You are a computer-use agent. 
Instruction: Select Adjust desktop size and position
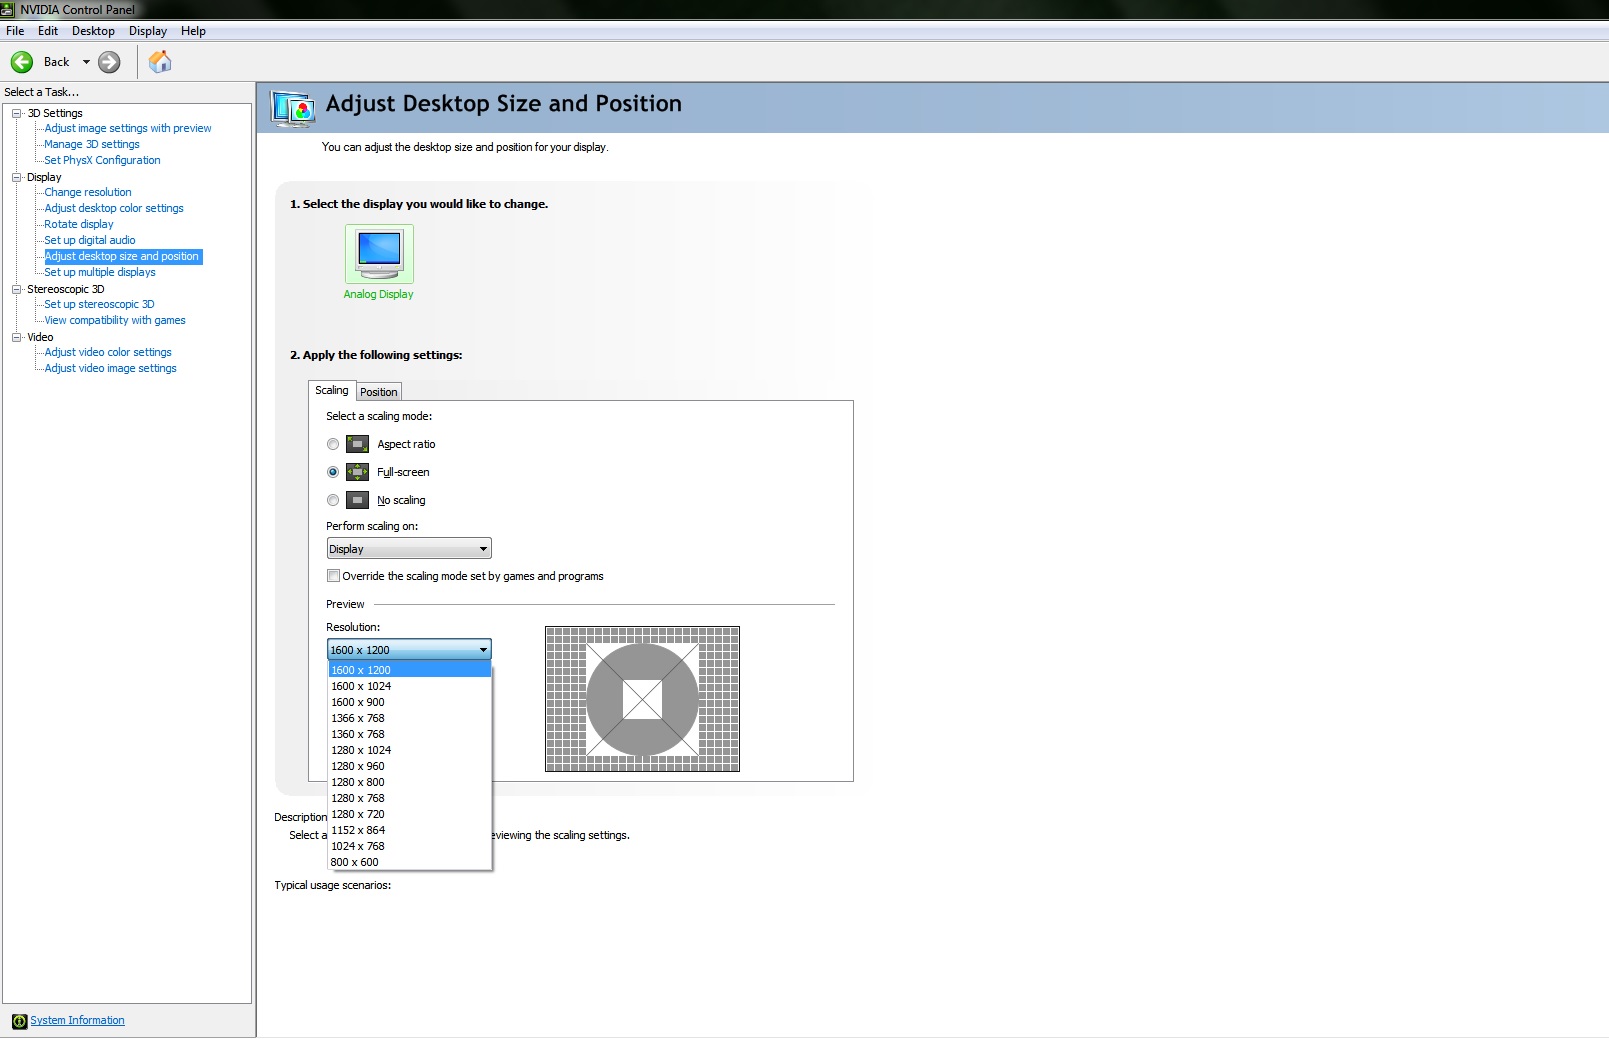point(123,256)
